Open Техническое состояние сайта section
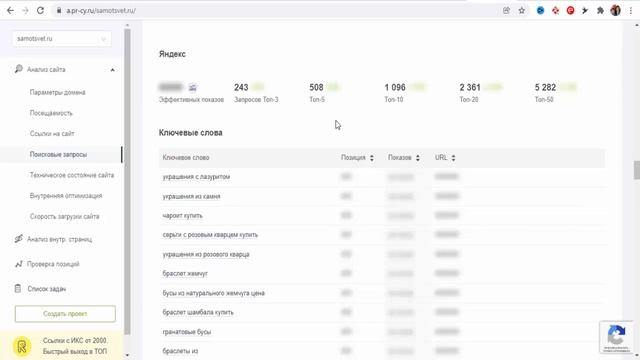This screenshot has height=360, width=640. (x=72, y=175)
